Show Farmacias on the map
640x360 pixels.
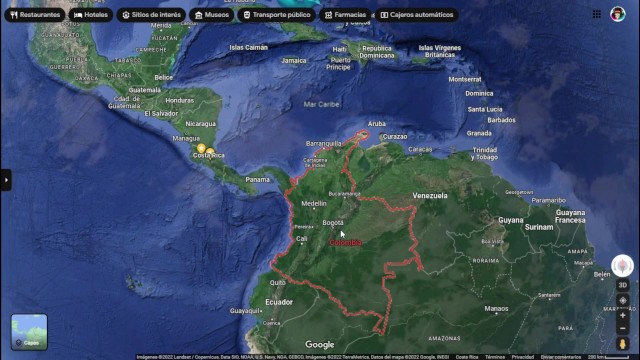click(345, 15)
